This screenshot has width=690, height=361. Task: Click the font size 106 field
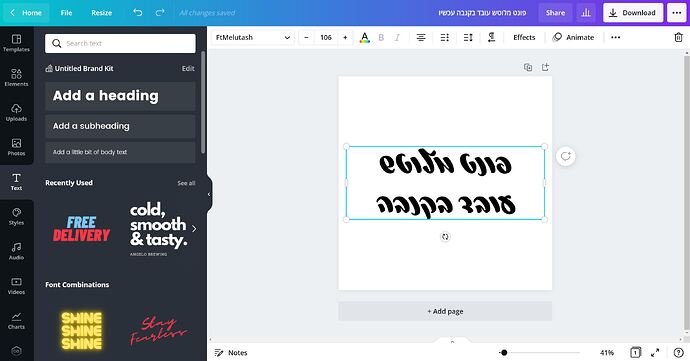click(x=326, y=37)
